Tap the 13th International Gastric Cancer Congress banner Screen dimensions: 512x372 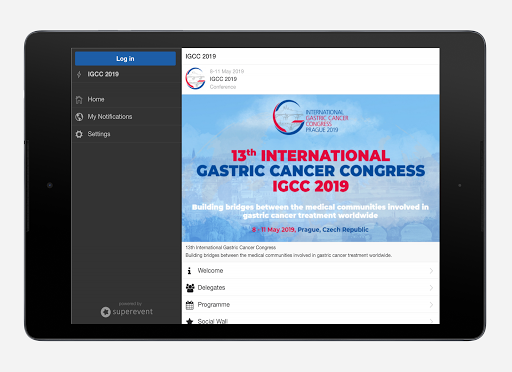pyautogui.click(x=311, y=168)
